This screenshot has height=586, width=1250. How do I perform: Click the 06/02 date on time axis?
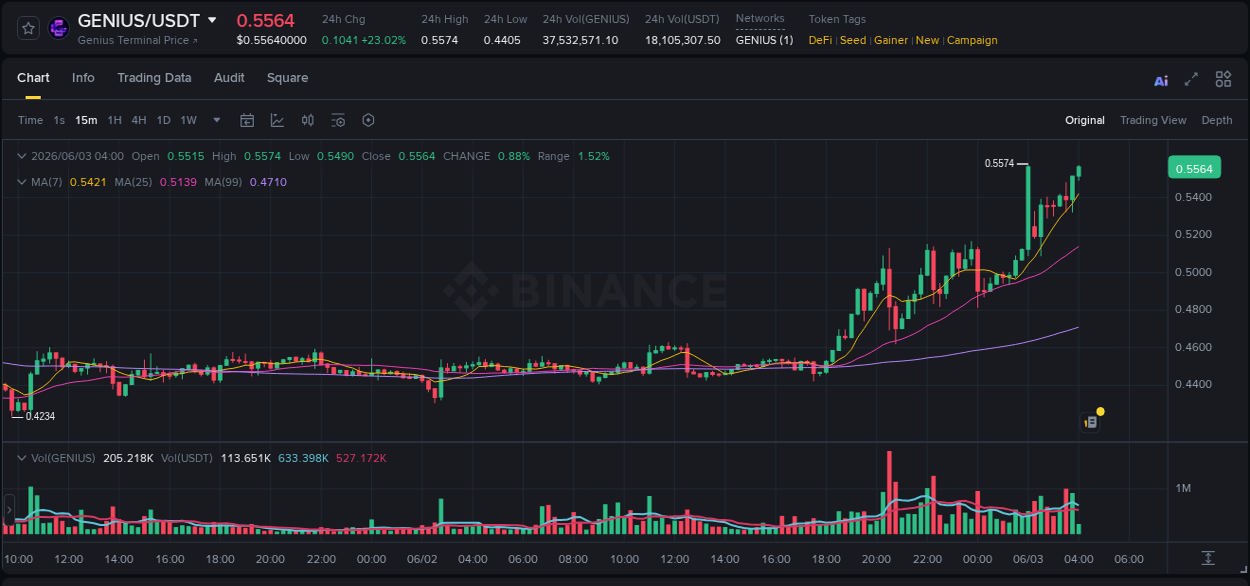422,559
